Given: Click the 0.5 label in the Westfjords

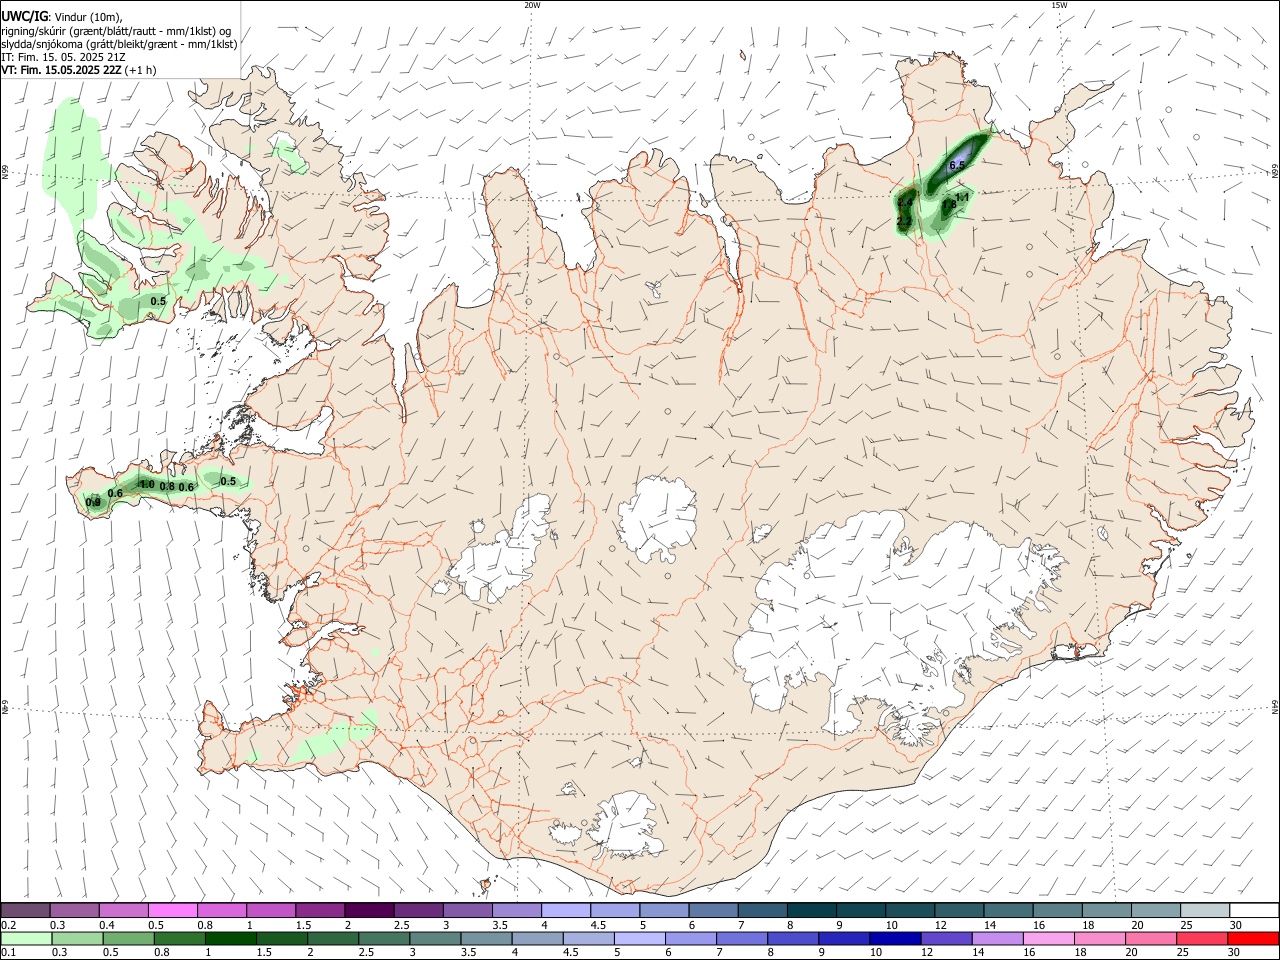Looking at the screenshot, I should point(158,301).
